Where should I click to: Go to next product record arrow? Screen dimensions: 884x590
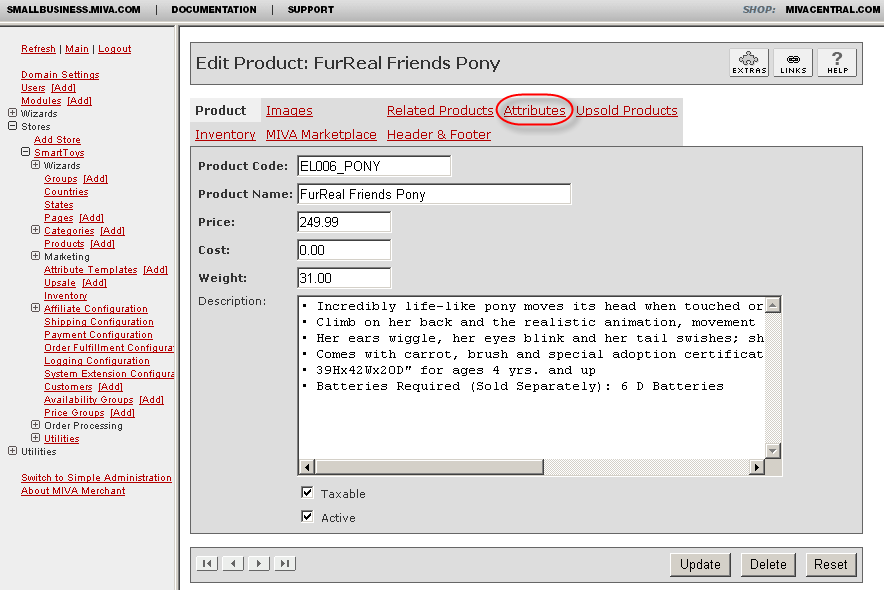[x=259, y=563]
